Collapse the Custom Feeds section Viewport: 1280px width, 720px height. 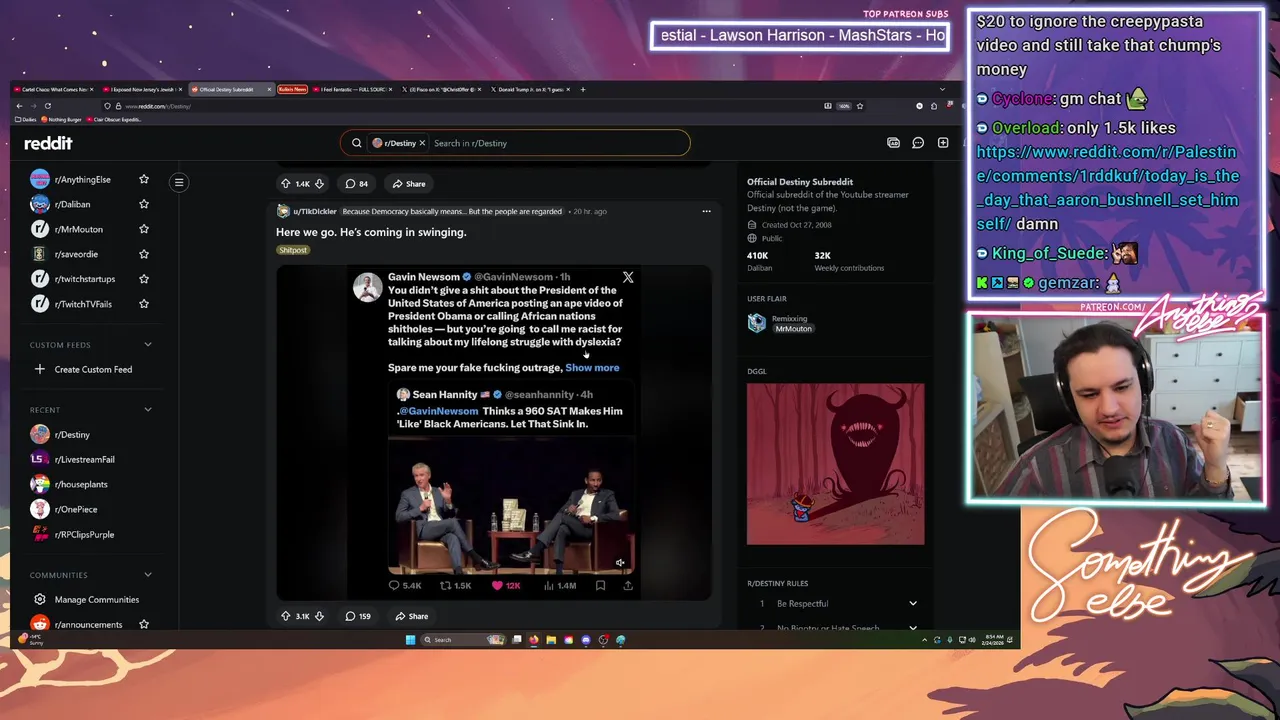pyautogui.click(x=148, y=345)
